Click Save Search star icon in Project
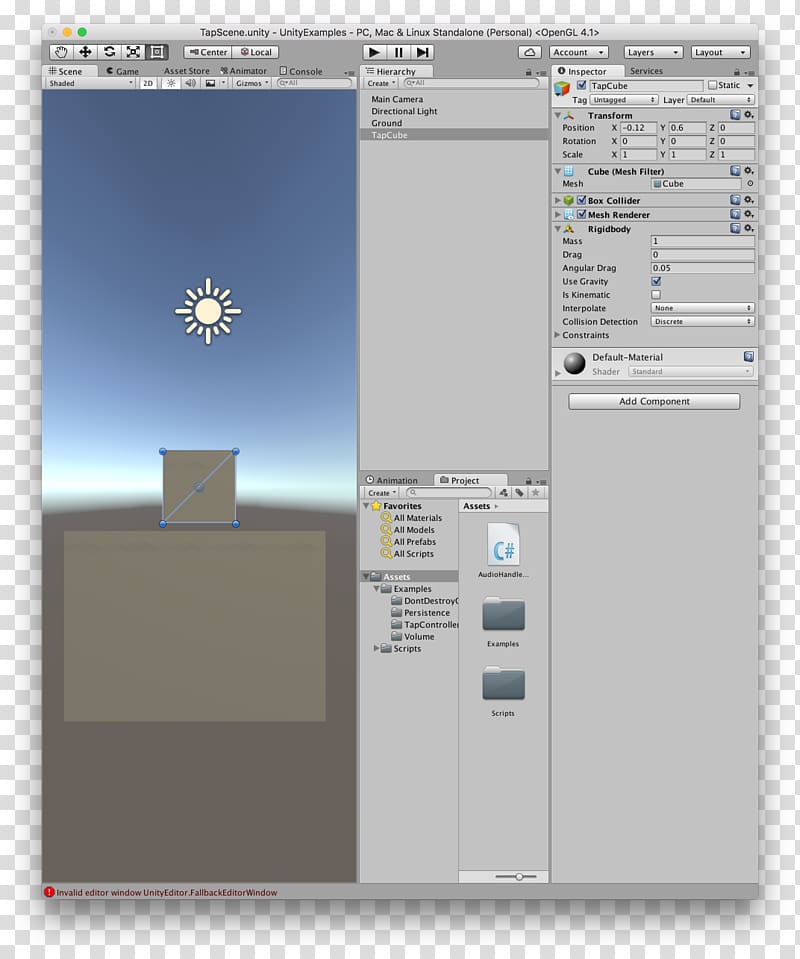The height and width of the screenshot is (959, 800). pos(536,492)
